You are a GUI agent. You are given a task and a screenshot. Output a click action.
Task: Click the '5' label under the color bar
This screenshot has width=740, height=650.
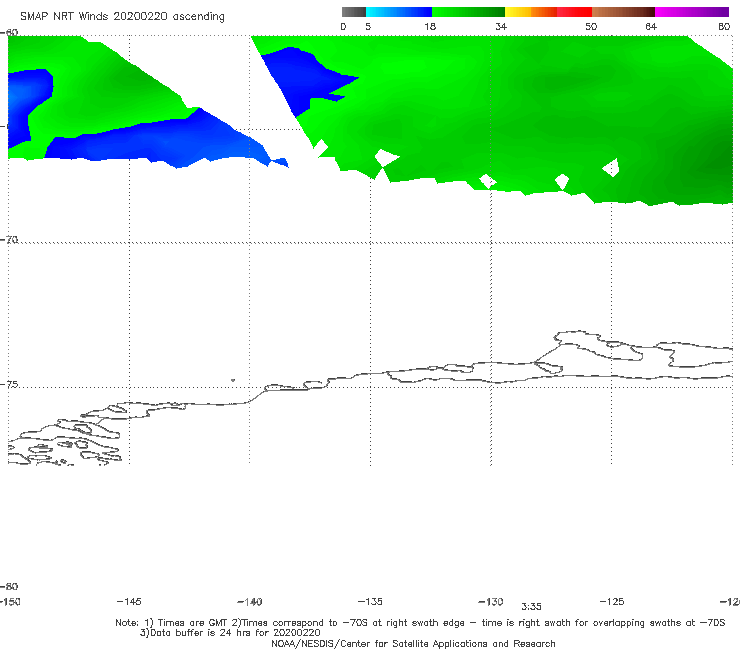point(368,27)
